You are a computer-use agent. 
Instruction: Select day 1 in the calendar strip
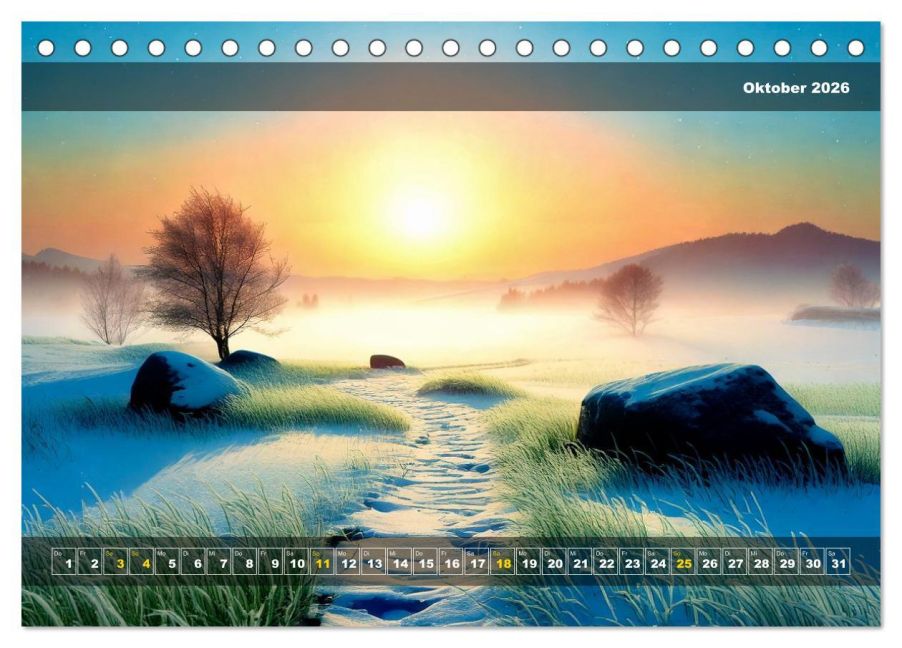click(x=64, y=561)
